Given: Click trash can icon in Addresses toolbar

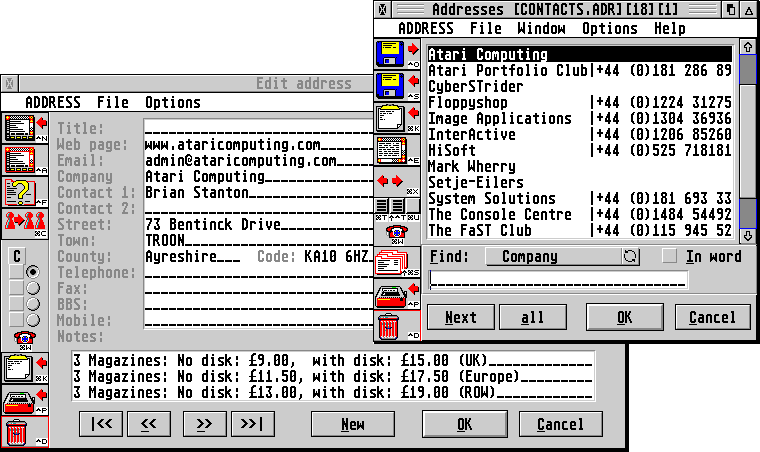Looking at the screenshot, I should point(397,326).
